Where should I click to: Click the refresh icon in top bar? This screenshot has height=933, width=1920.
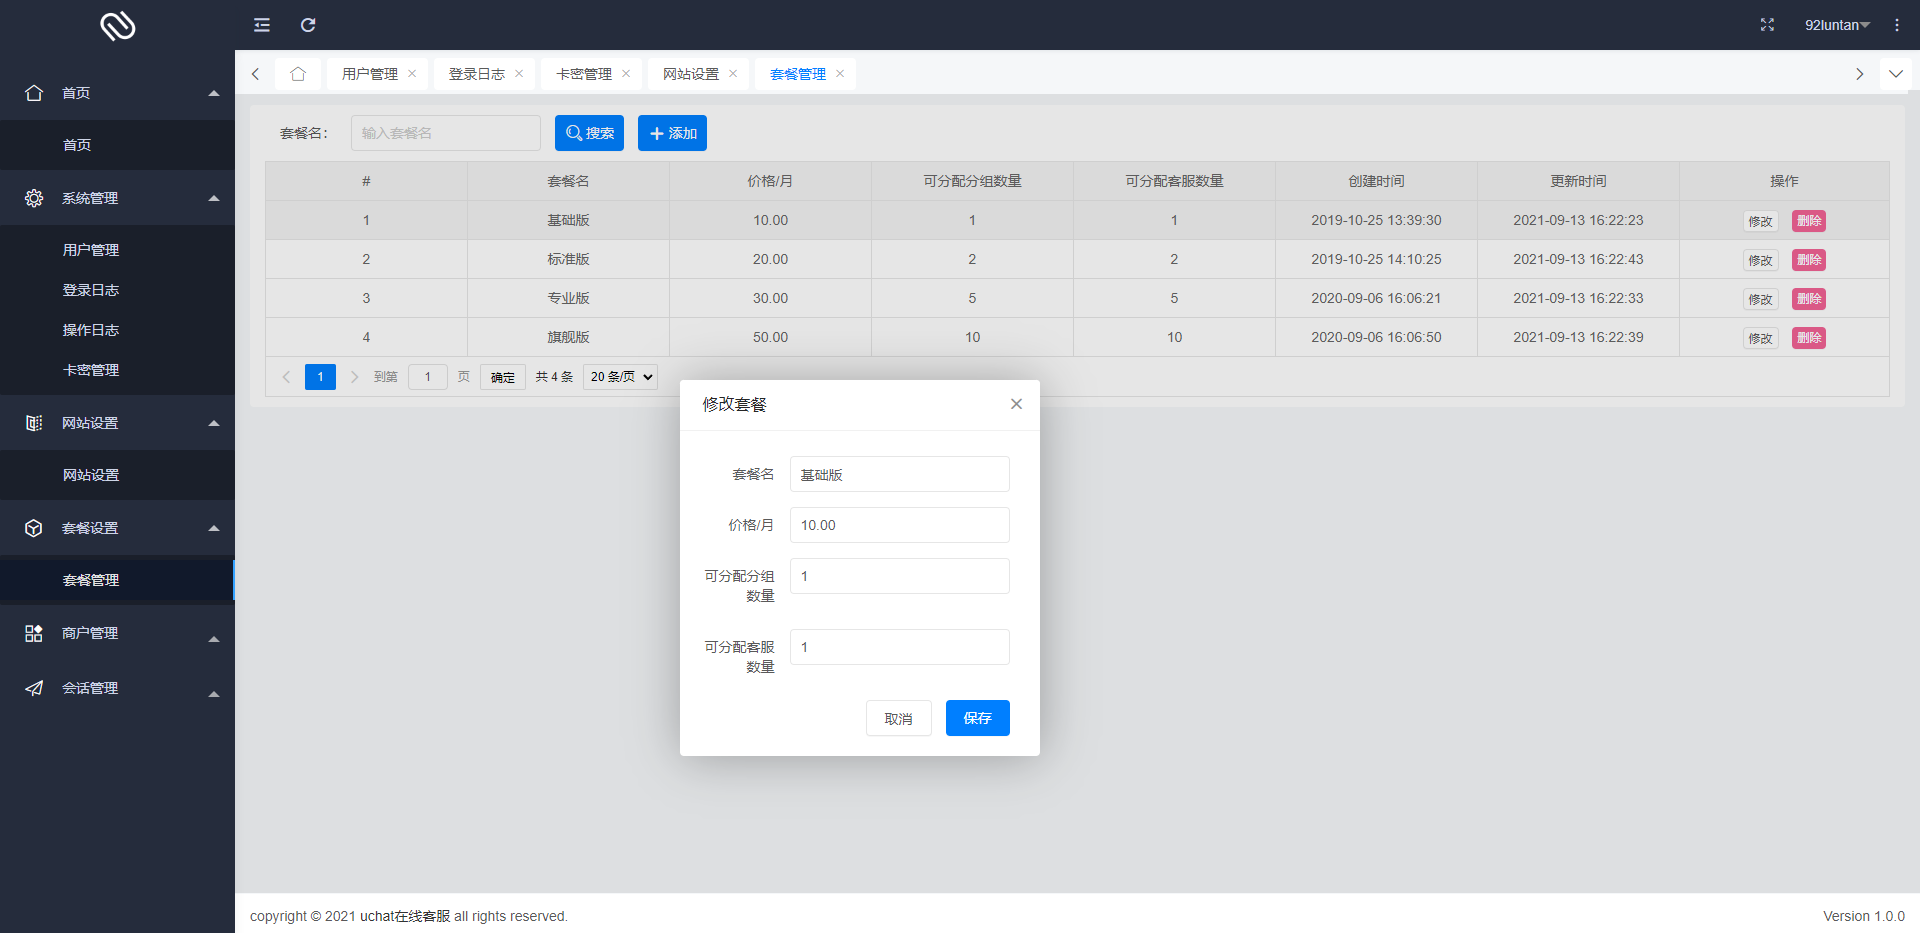308,25
